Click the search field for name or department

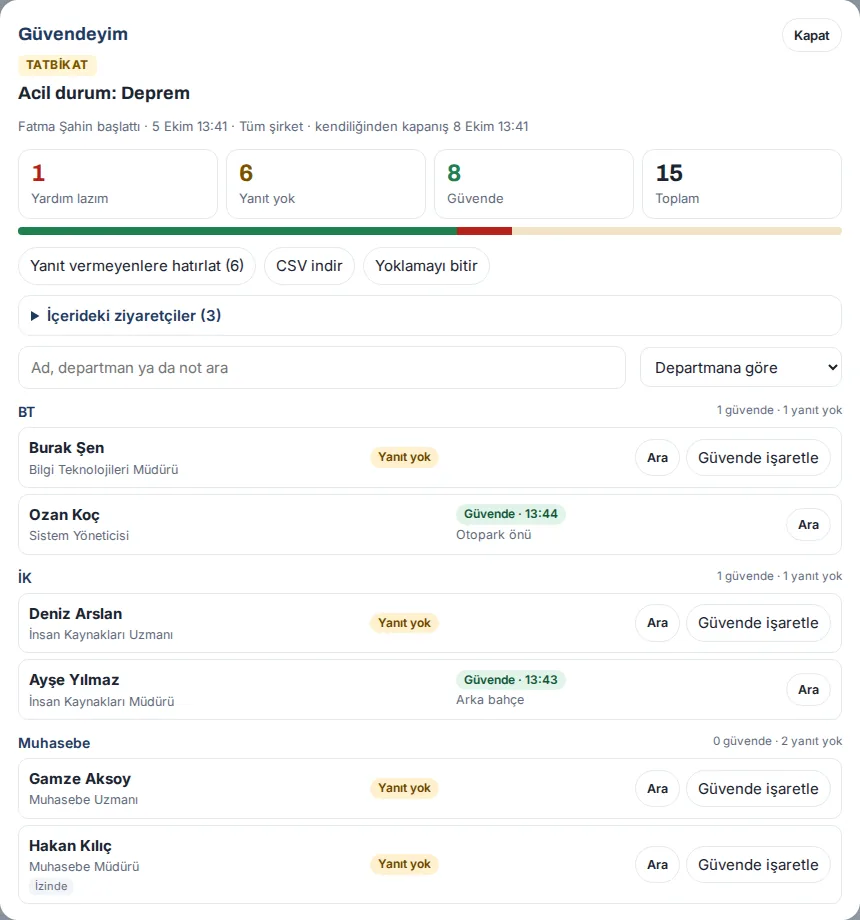click(321, 367)
